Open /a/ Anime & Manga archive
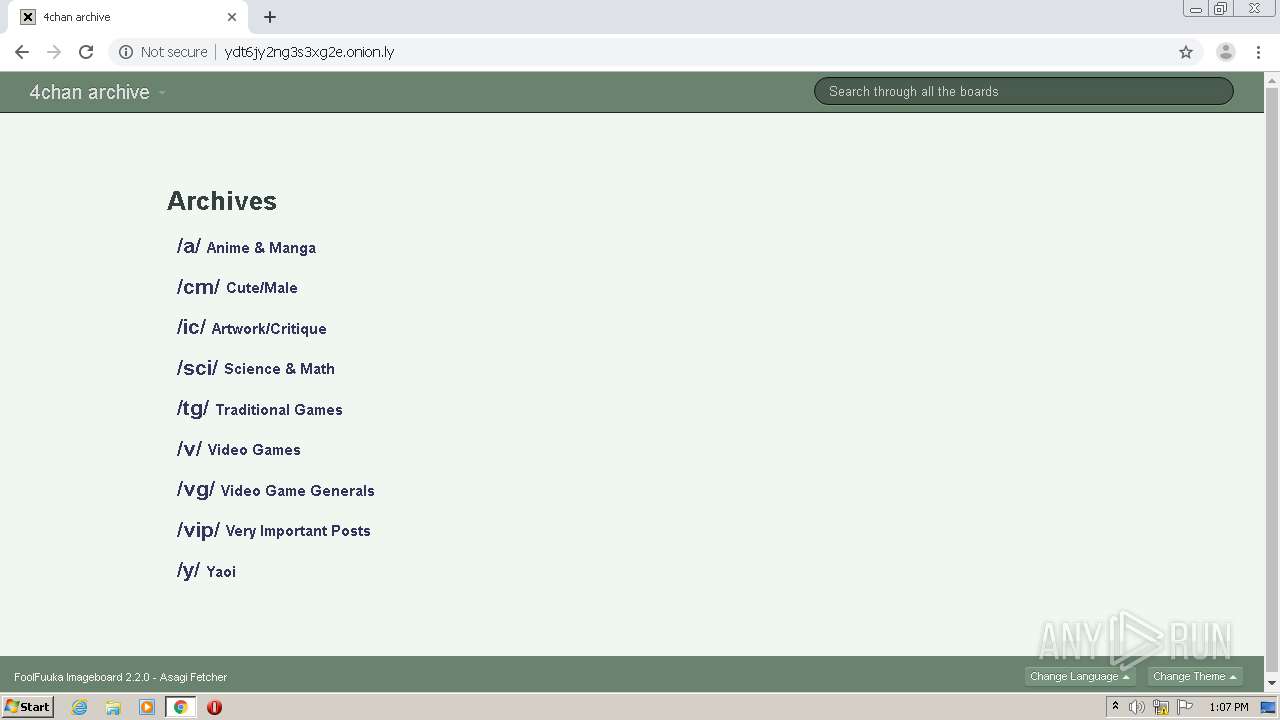1280x720 pixels. [246, 246]
